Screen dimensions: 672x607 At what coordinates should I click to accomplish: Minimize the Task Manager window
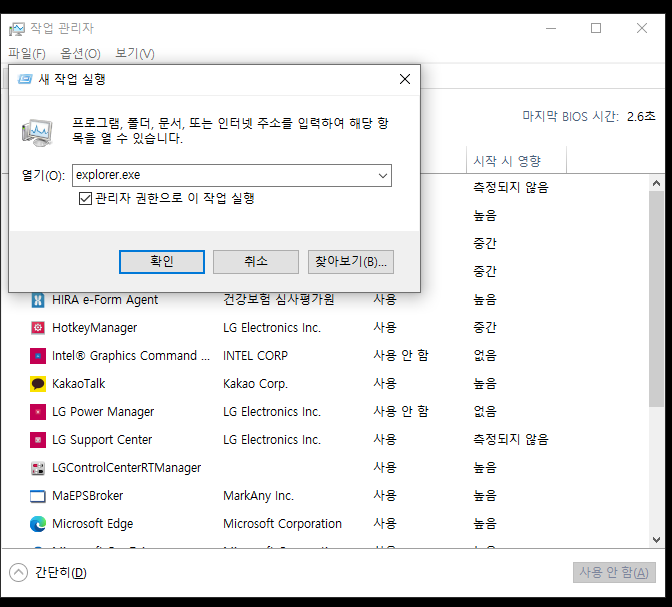pyautogui.click(x=551, y=29)
